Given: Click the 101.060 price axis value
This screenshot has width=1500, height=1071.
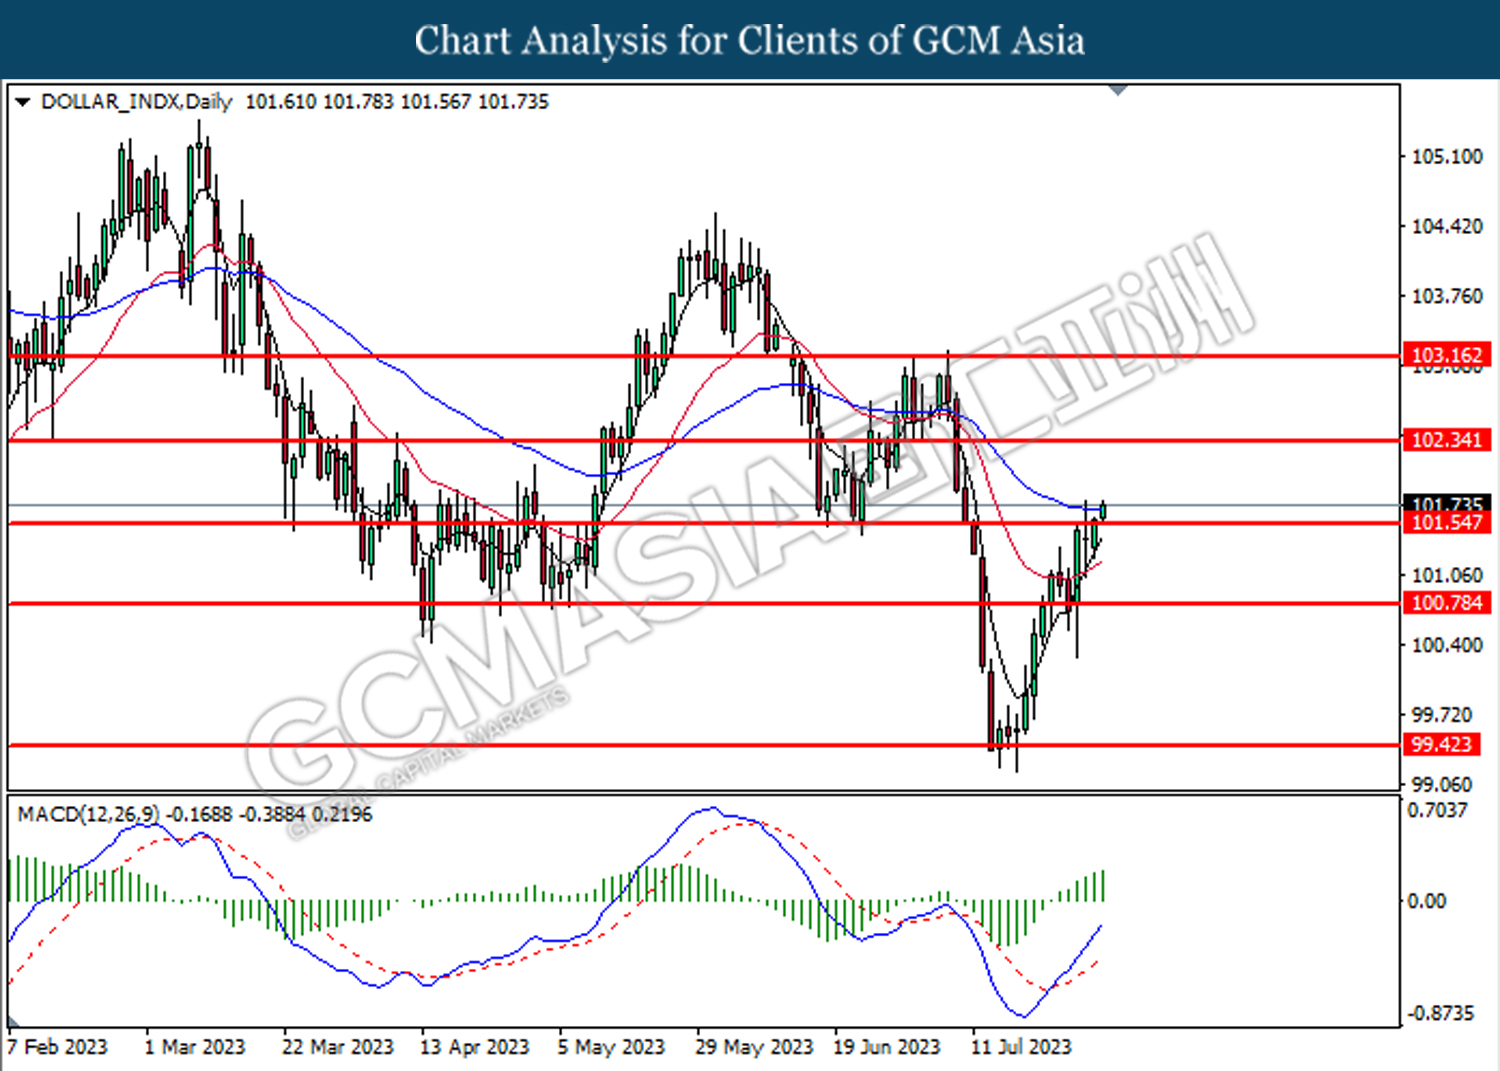Looking at the screenshot, I should click(1447, 575).
